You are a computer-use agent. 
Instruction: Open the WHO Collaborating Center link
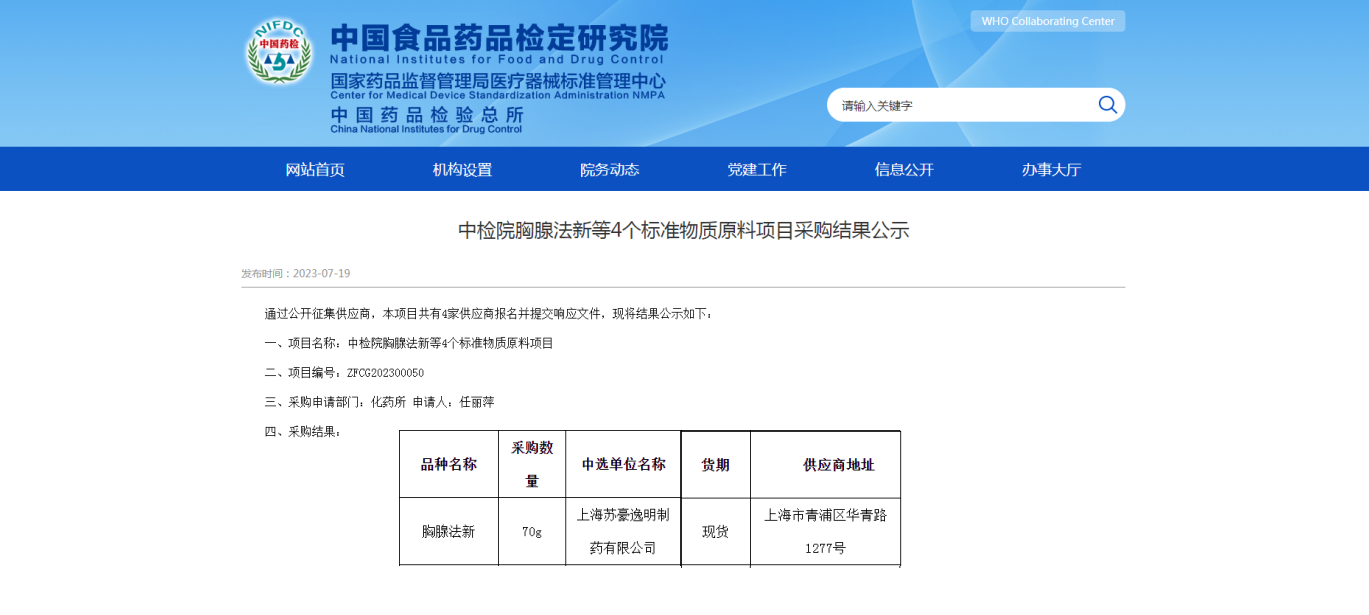click(x=1047, y=21)
